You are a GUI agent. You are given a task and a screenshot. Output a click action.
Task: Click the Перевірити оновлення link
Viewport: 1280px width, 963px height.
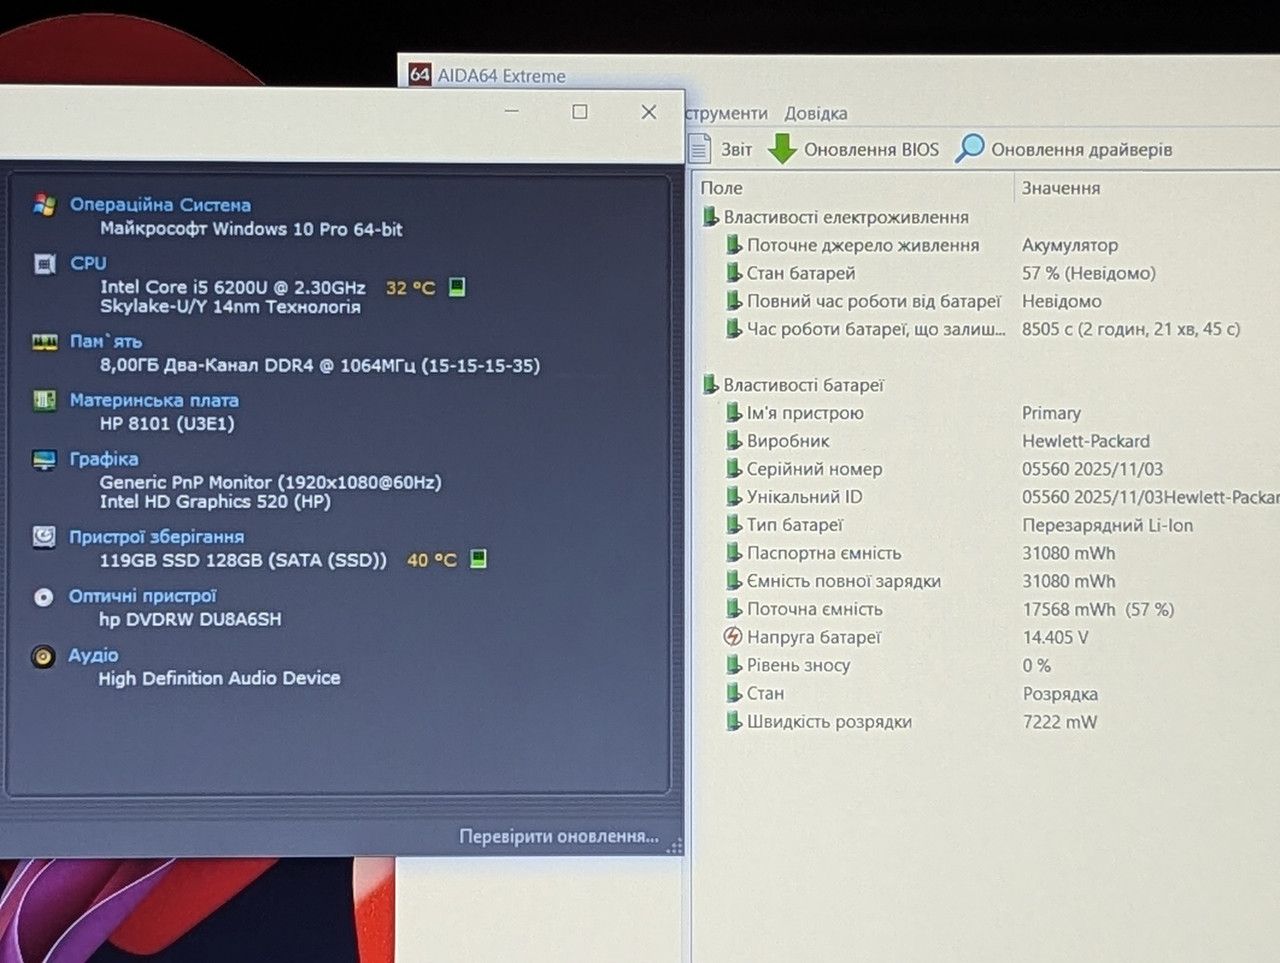(x=559, y=836)
